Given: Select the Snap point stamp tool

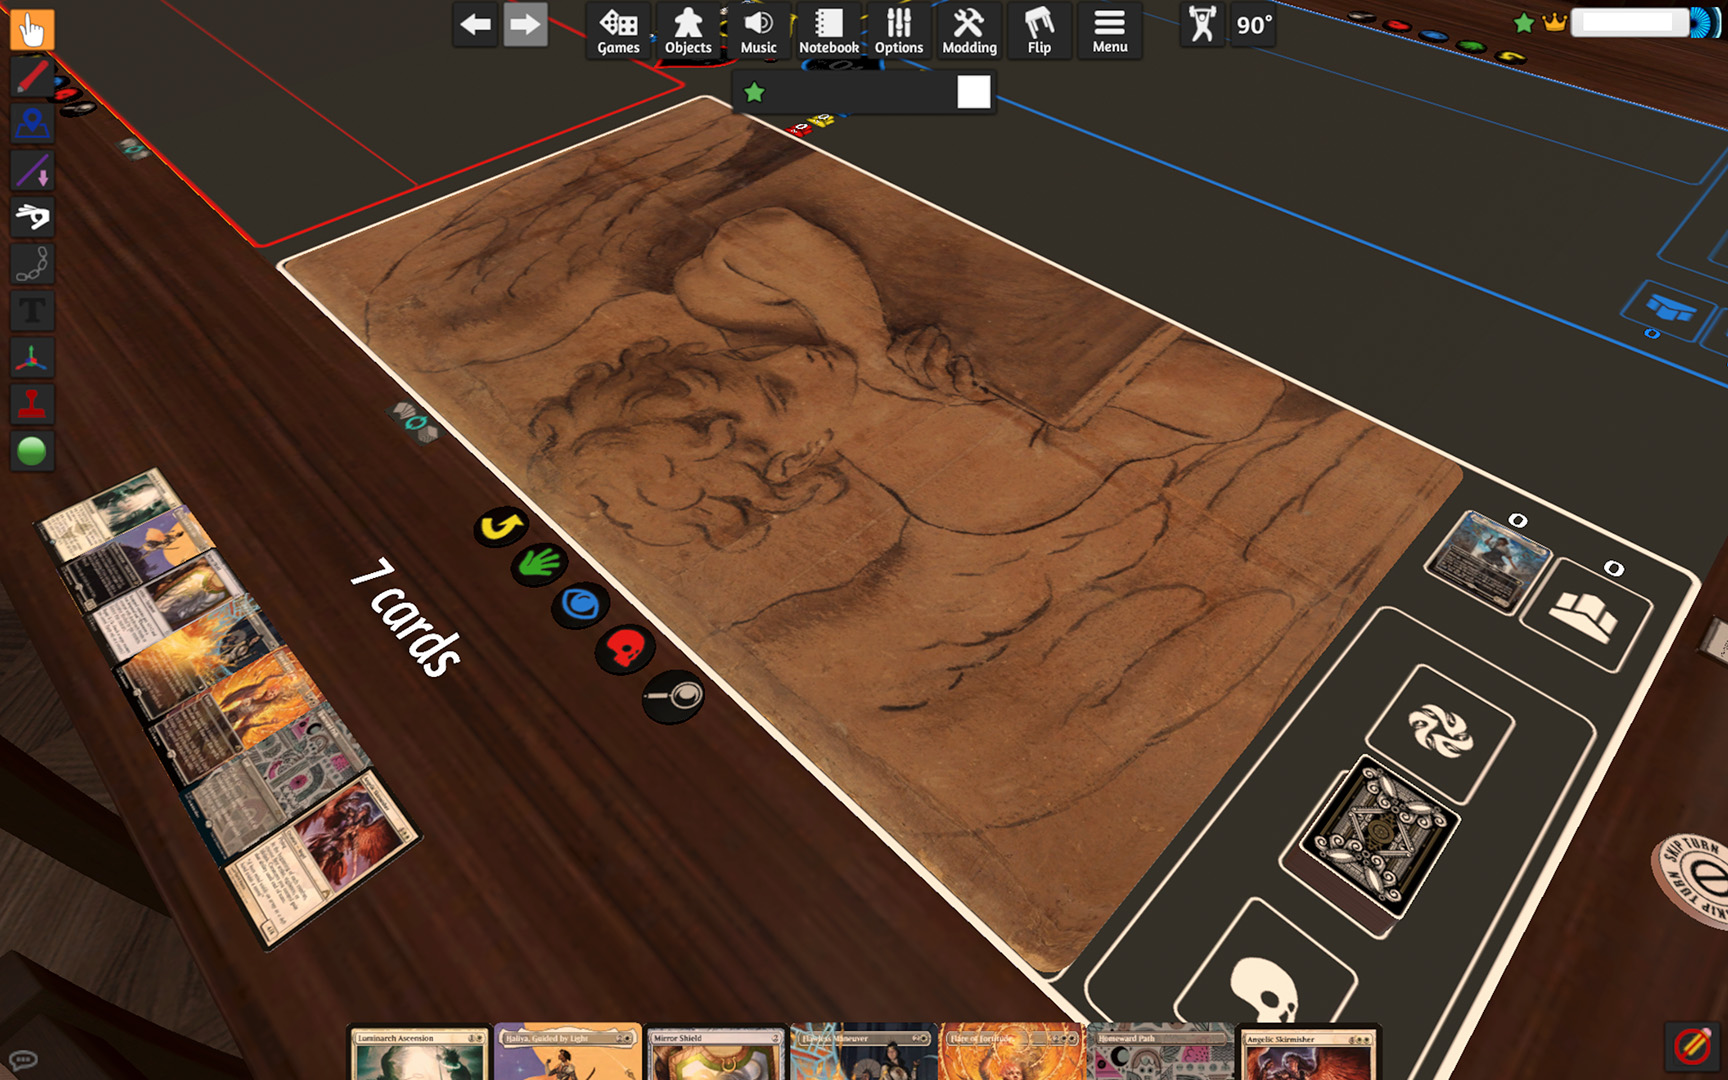Looking at the screenshot, I should tap(32, 405).
